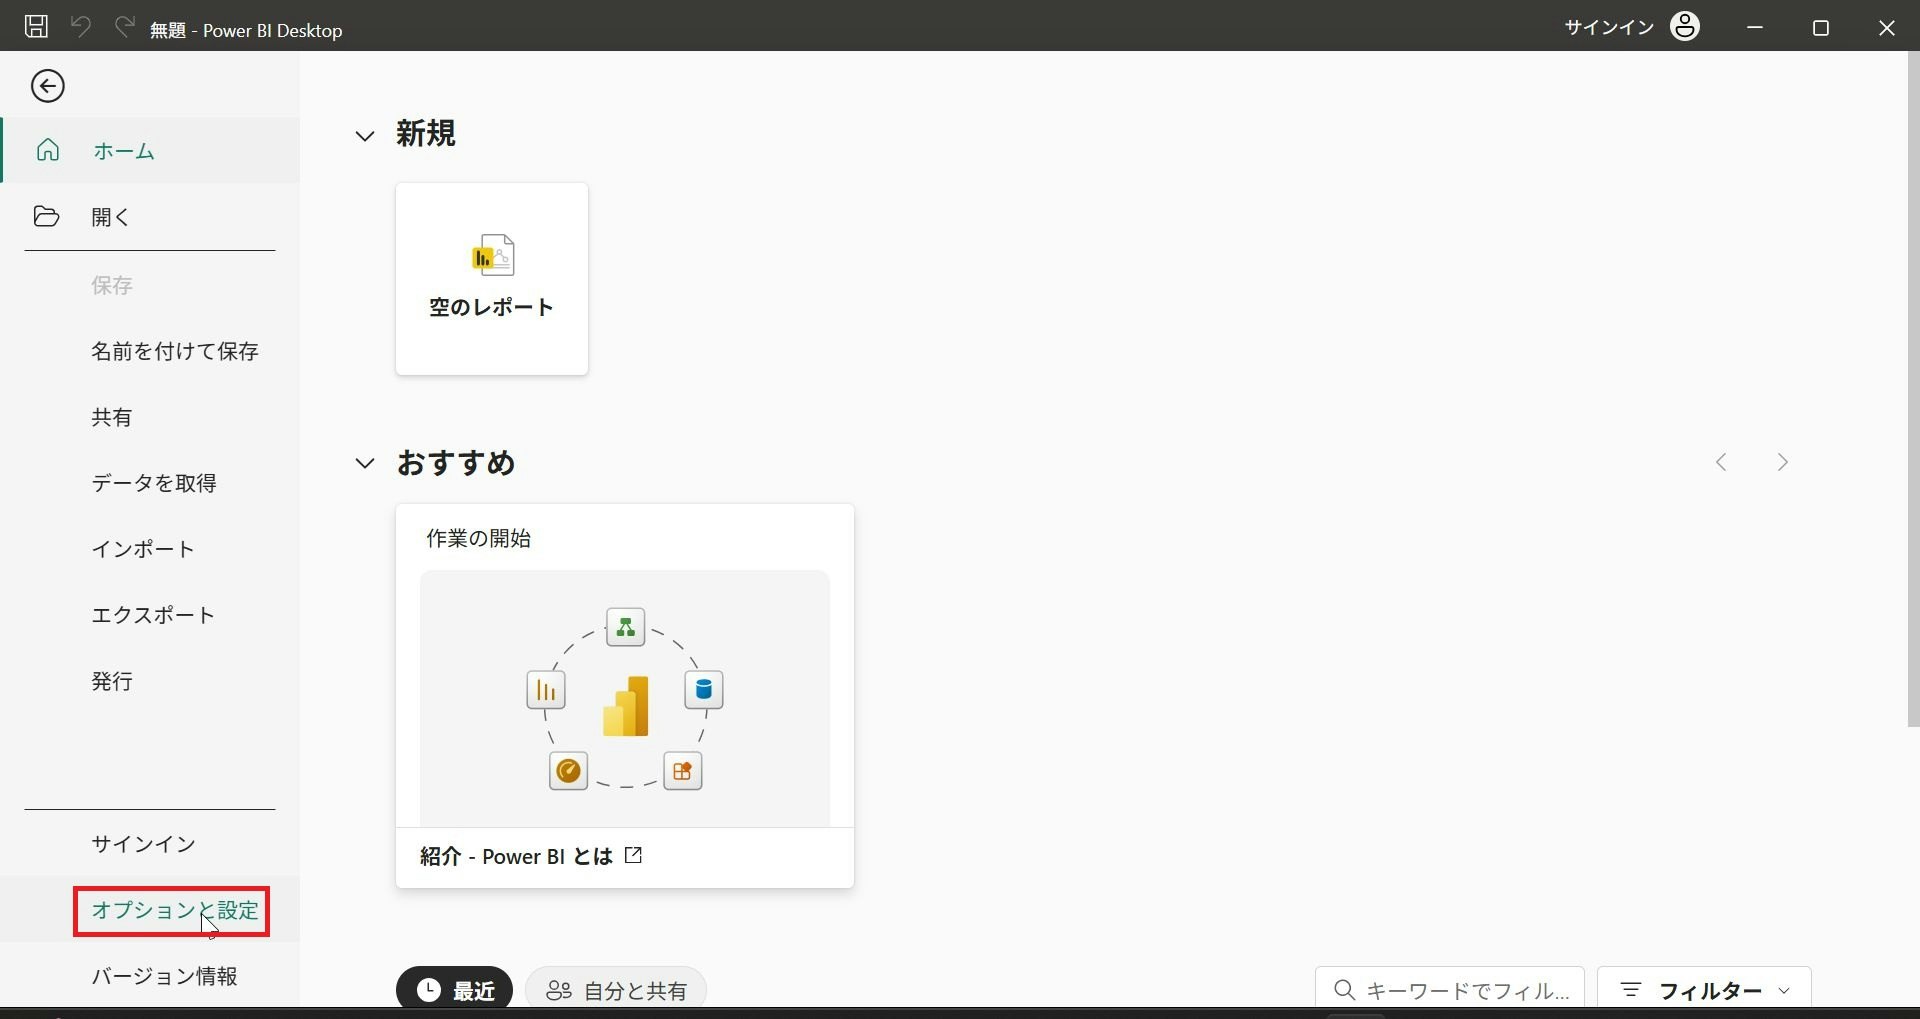
Task: Click the keyword filter input field
Action: (x=1450, y=989)
